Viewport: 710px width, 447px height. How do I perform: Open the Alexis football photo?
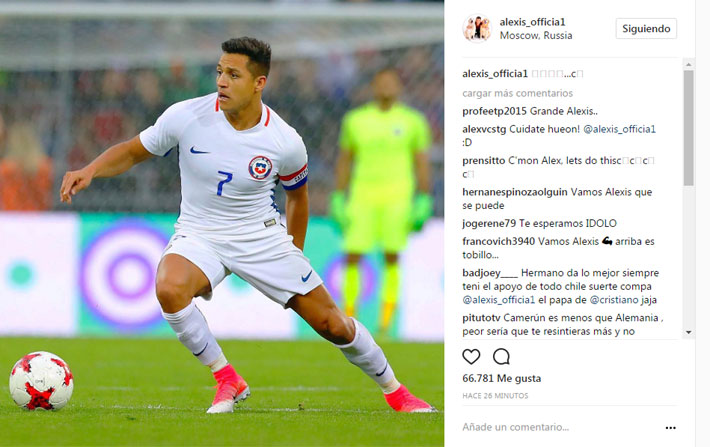(x=222, y=223)
